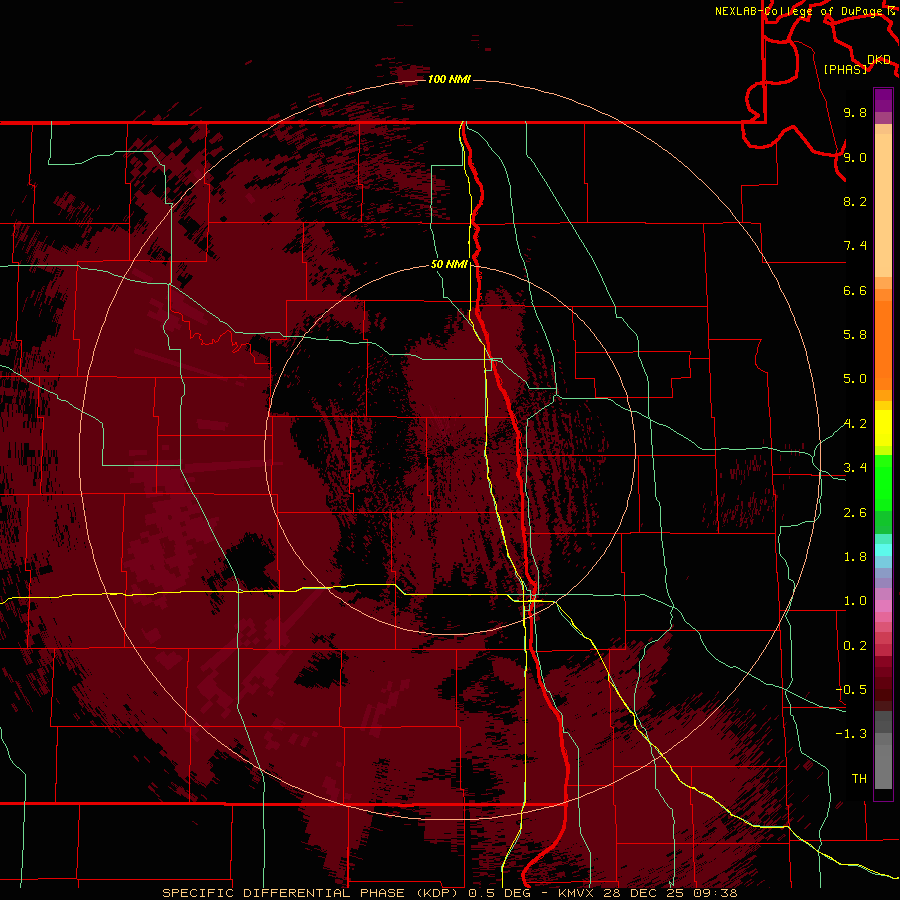Select the purple top segment of color bar

click(x=883, y=100)
